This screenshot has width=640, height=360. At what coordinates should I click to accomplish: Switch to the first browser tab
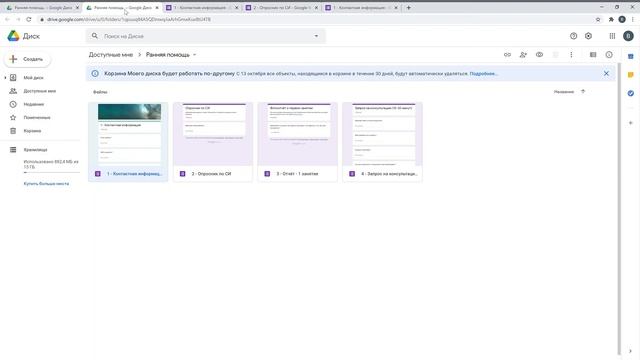pos(42,8)
